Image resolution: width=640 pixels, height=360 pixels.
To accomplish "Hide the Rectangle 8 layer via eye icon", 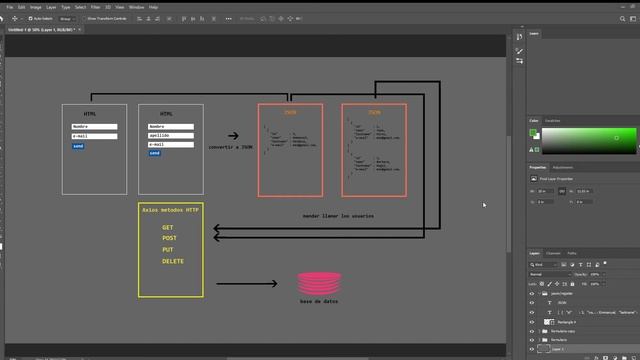I will tap(531, 322).
